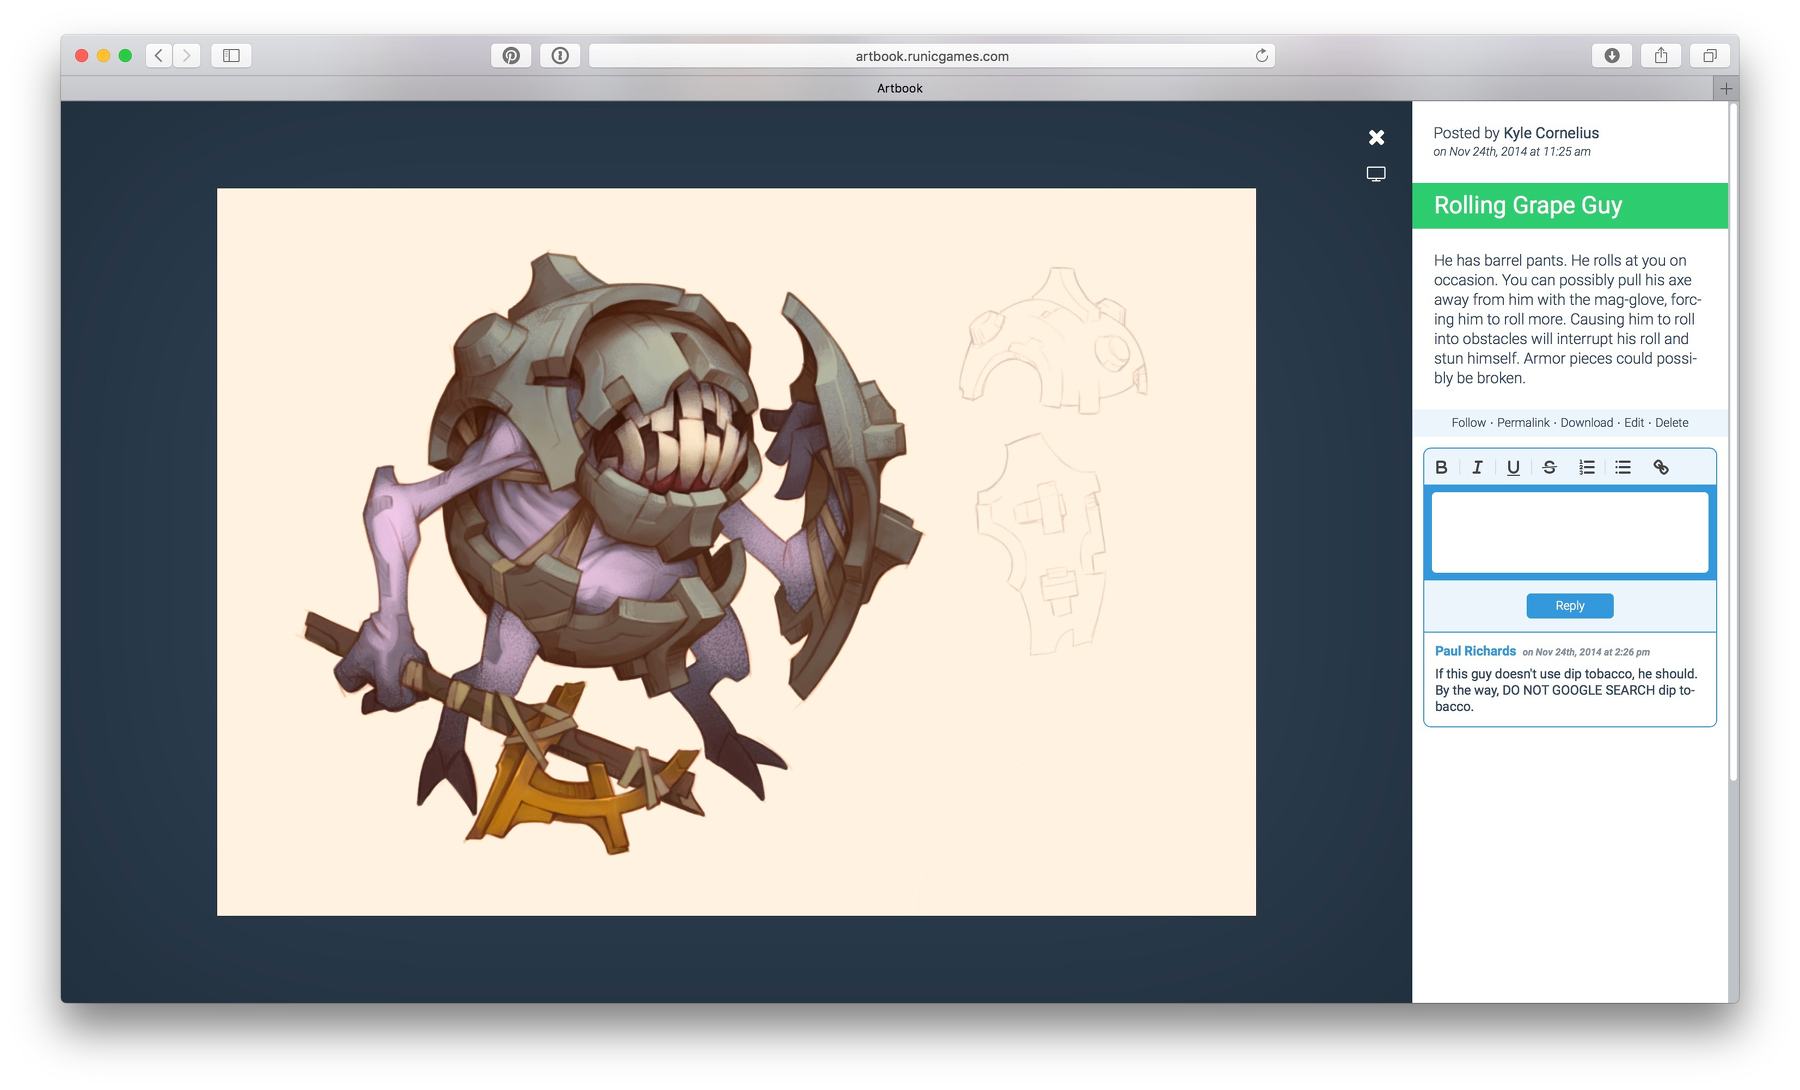Toggle strikethrough formatting icon
The image size is (1800, 1090).
click(1549, 467)
